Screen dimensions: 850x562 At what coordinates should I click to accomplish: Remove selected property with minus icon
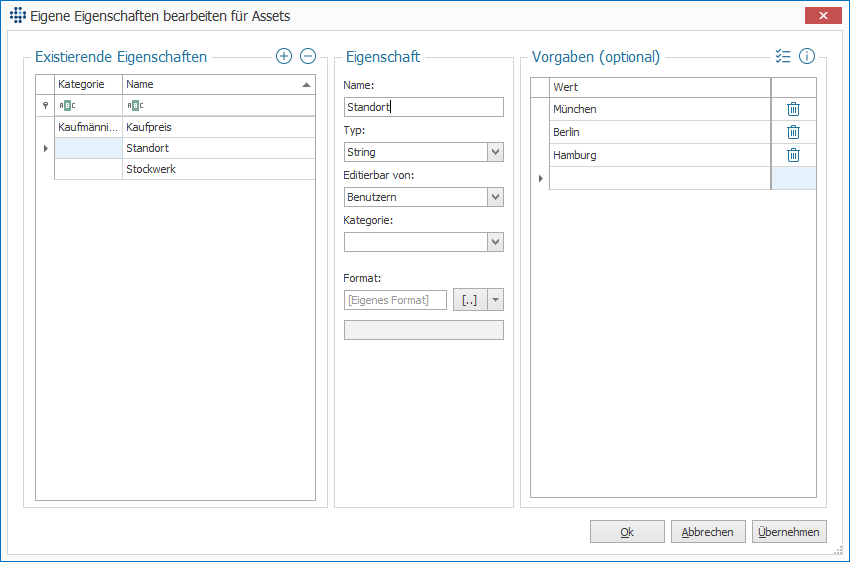[x=308, y=56]
